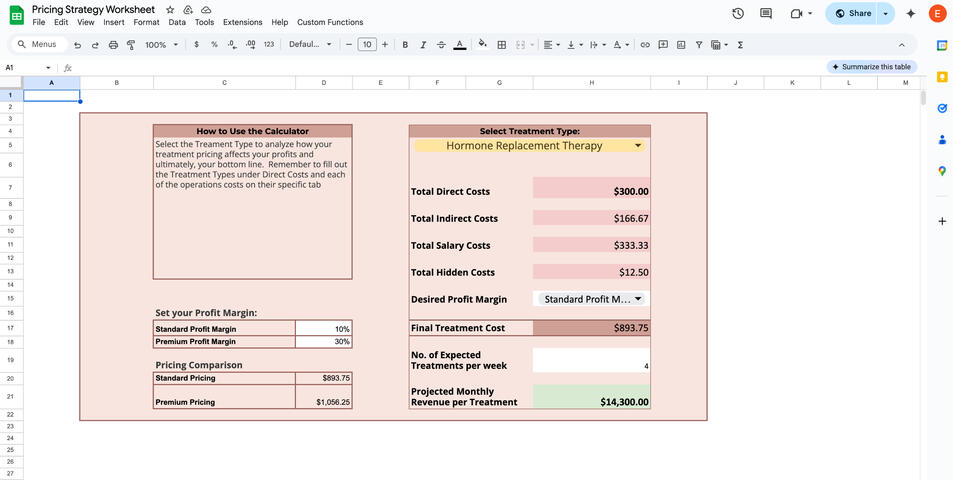Expand the Standard Profit Margin dropdown
Viewport: 953px width, 480px height.
pyautogui.click(x=591, y=299)
